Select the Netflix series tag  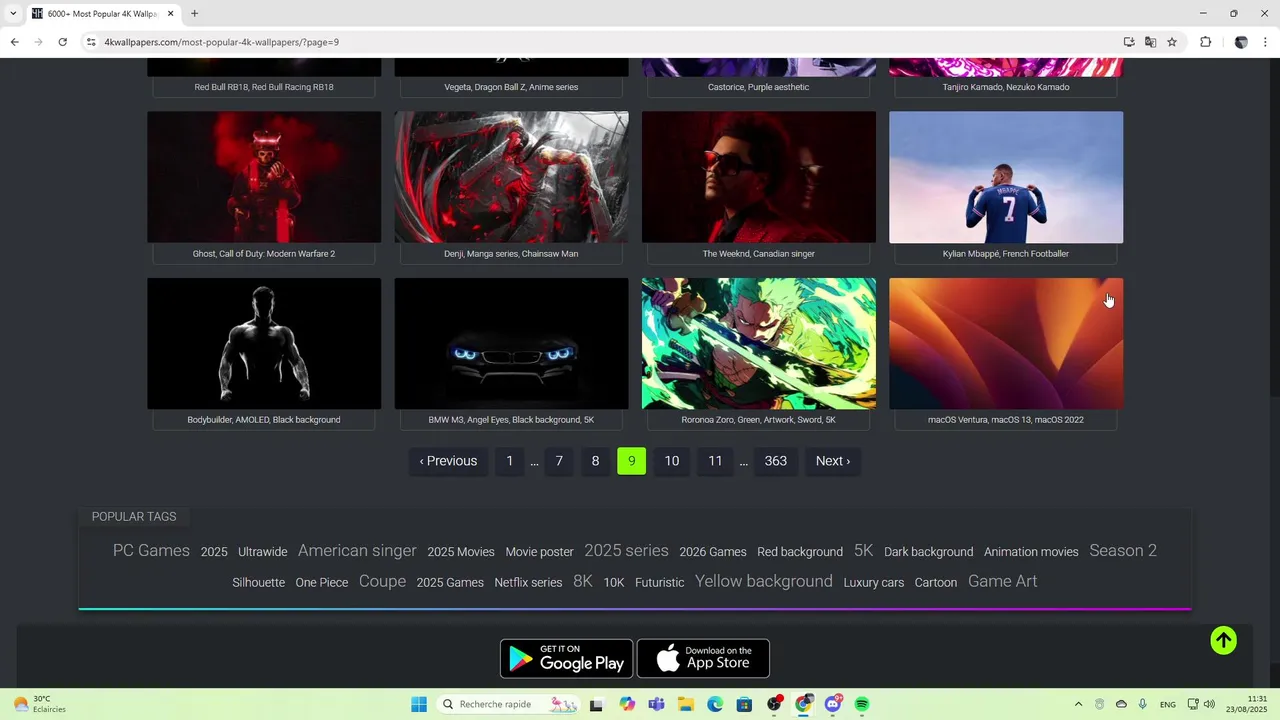[x=528, y=582]
